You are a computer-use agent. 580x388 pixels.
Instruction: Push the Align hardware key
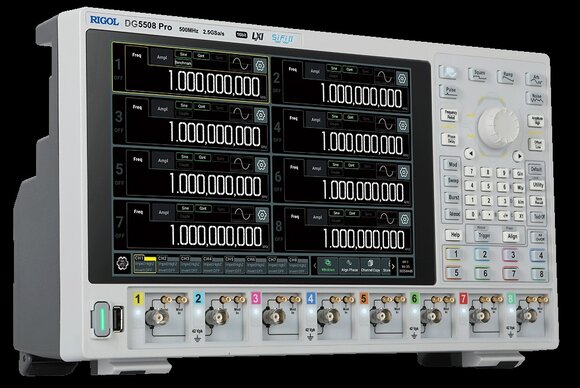[x=512, y=237]
